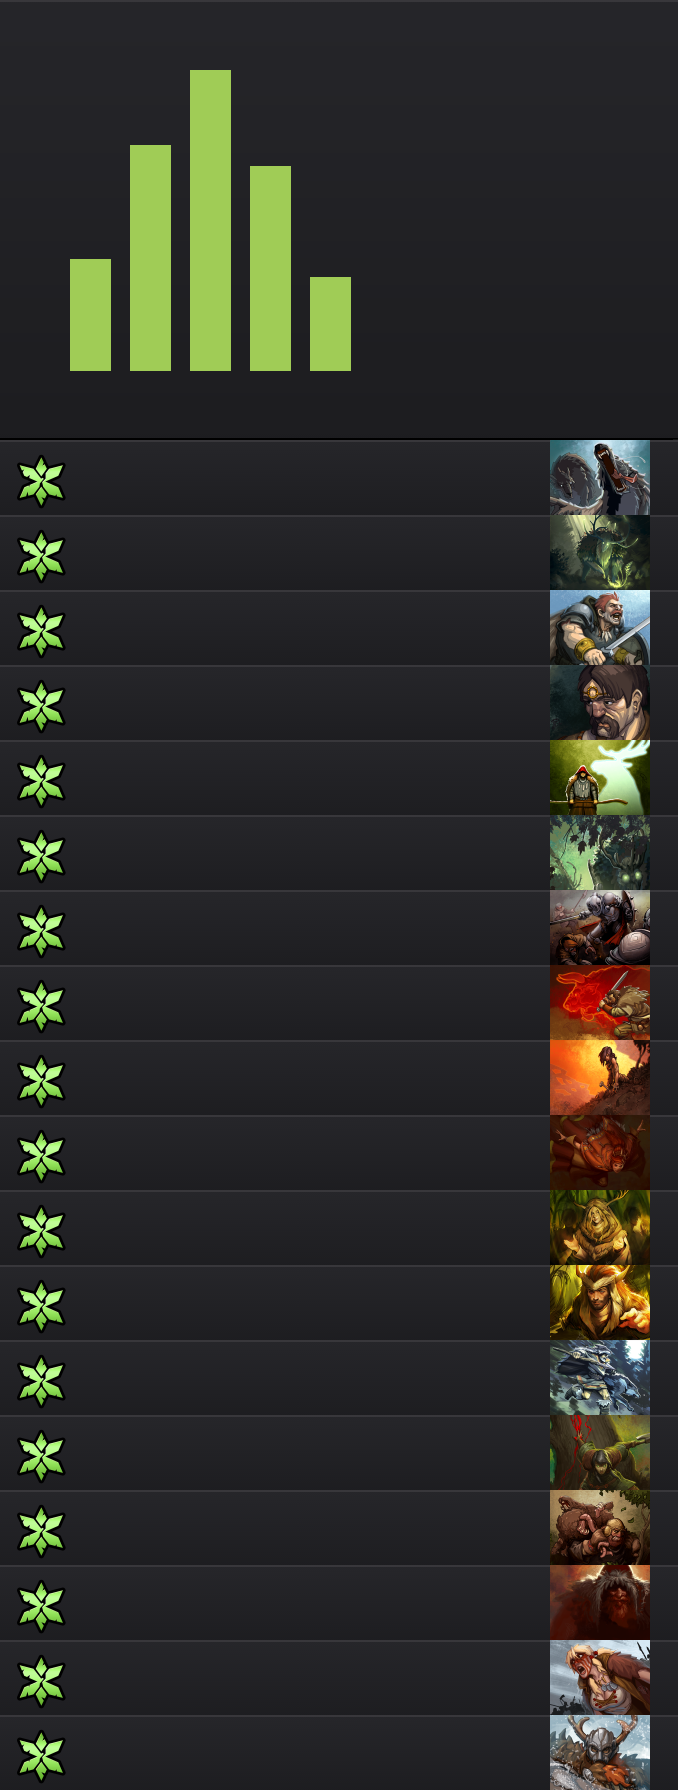The image size is (678, 1790).
Task: Select the leaf icon in the armored knight battle row
Action: [41, 931]
